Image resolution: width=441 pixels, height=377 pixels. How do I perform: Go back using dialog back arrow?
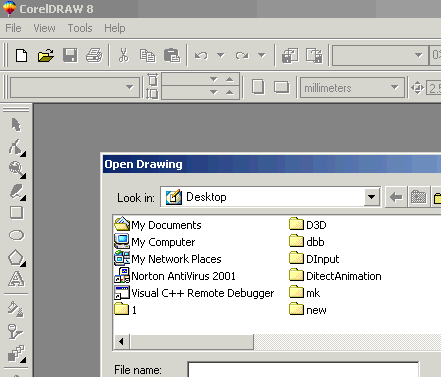[x=396, y=197]
